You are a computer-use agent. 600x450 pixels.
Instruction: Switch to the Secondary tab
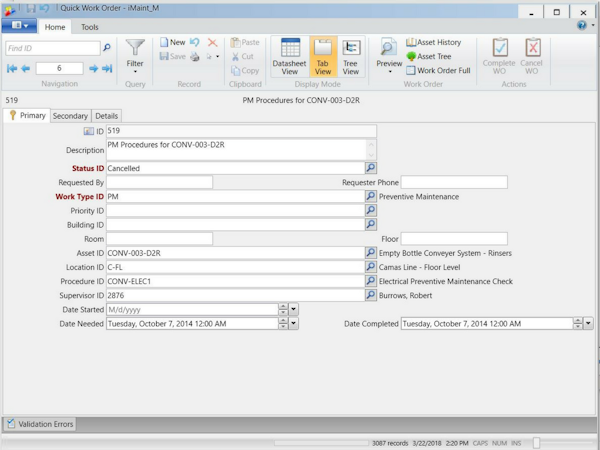pos(70,116)
